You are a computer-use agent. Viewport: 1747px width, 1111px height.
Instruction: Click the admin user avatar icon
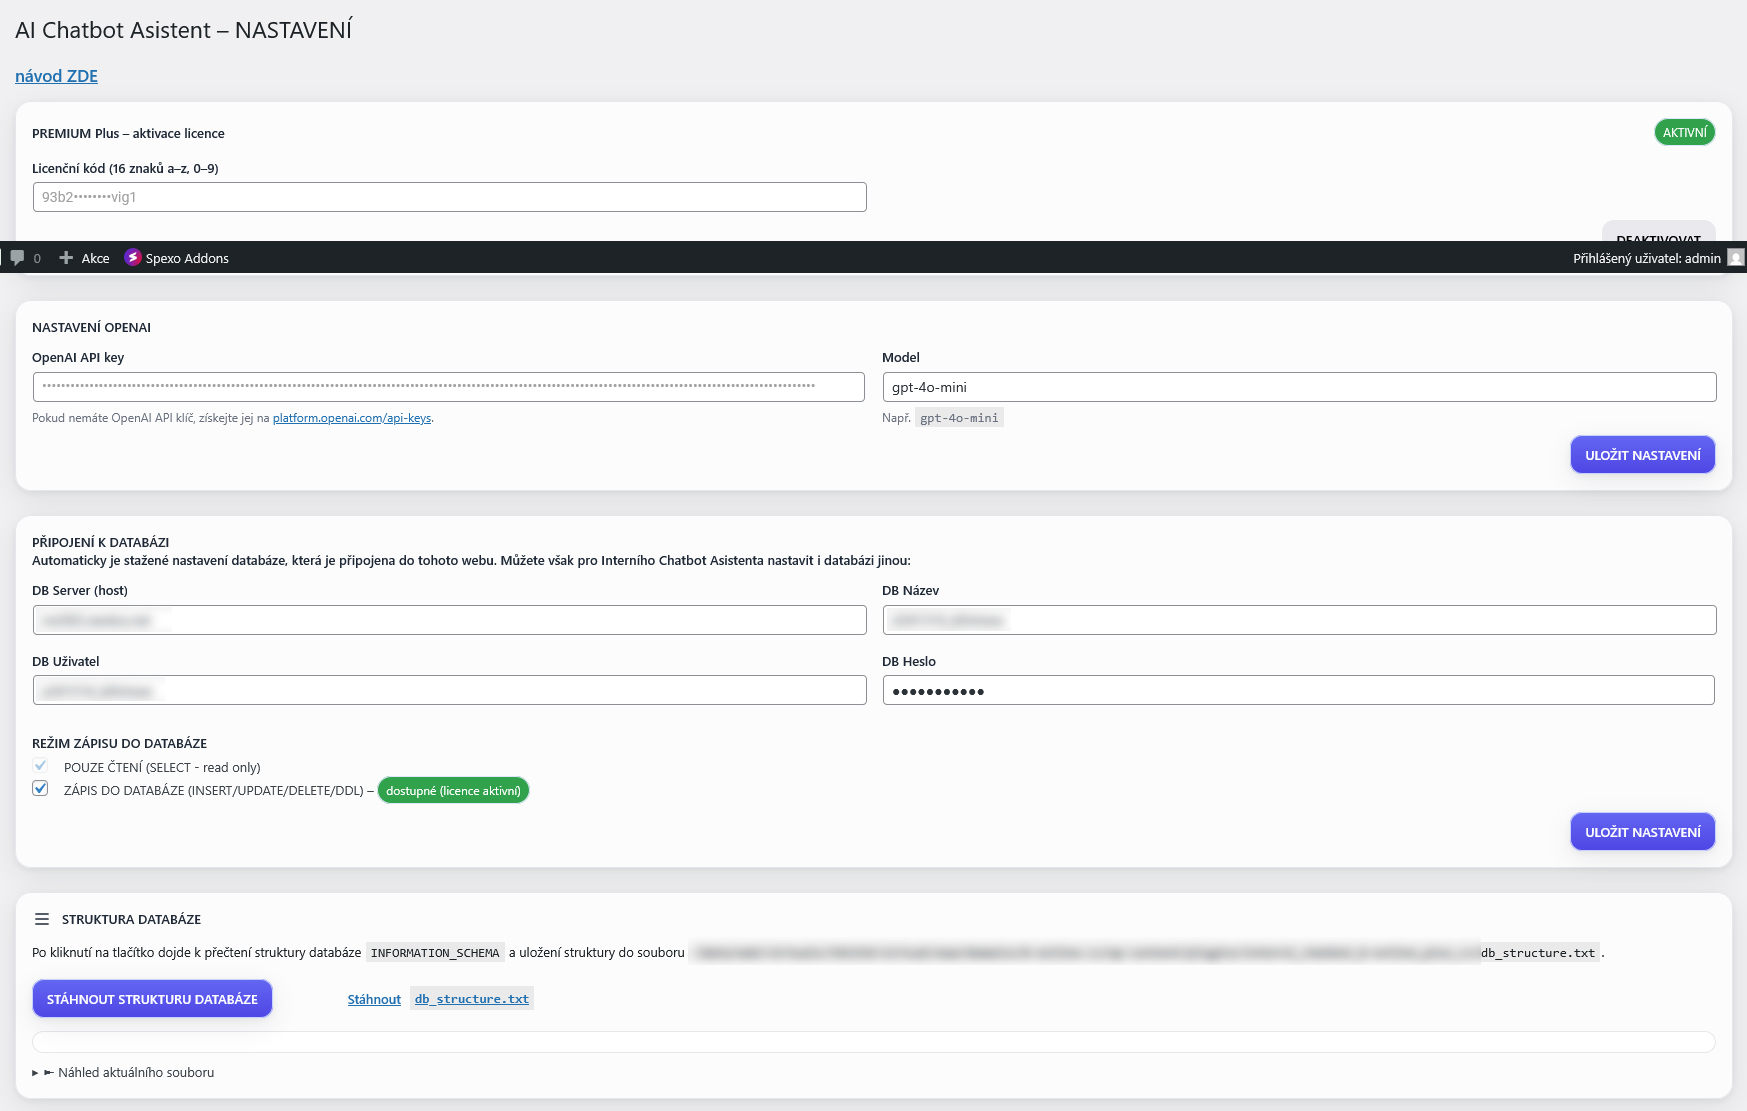click(x=1736, y=258)
